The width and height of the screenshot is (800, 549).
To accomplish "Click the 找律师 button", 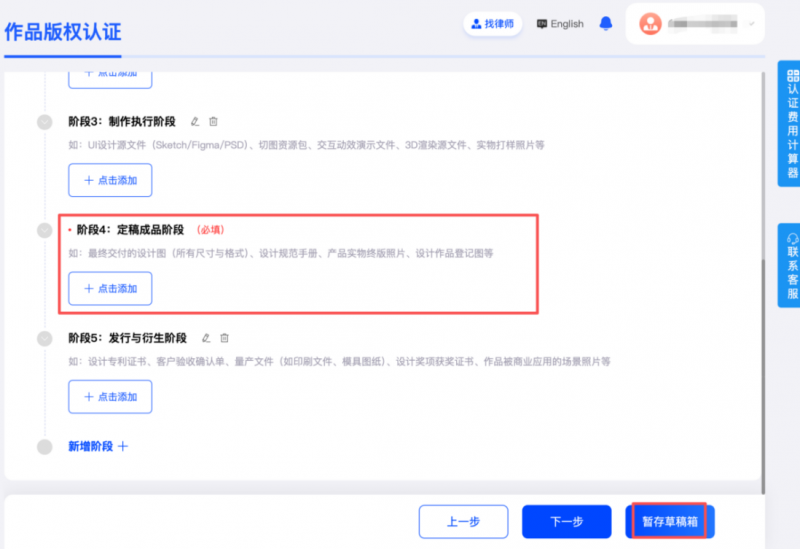I will pyautogui.click(x=492, y=24).
